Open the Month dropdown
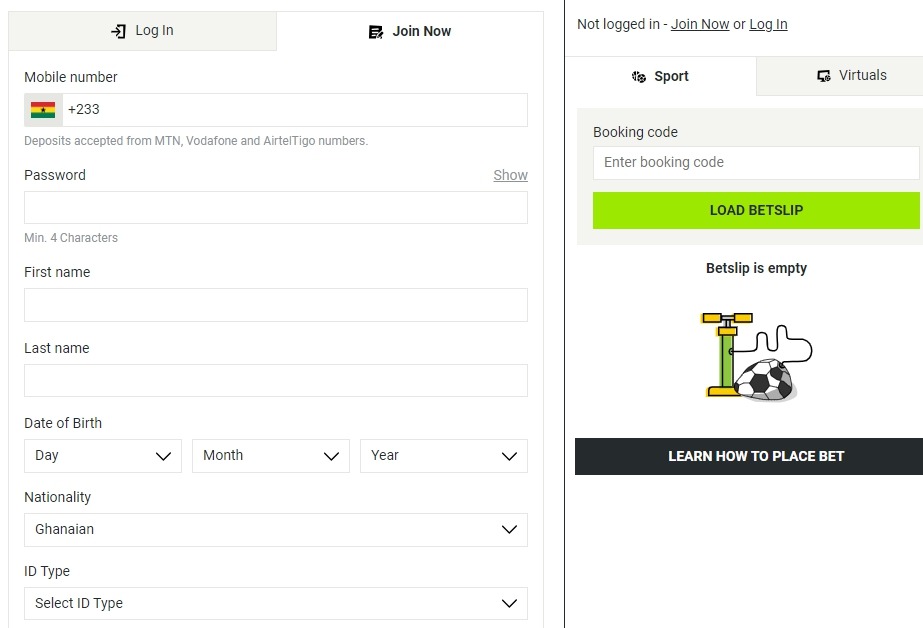The height and width of the screenshot is (628, 923). click(271, 456)
